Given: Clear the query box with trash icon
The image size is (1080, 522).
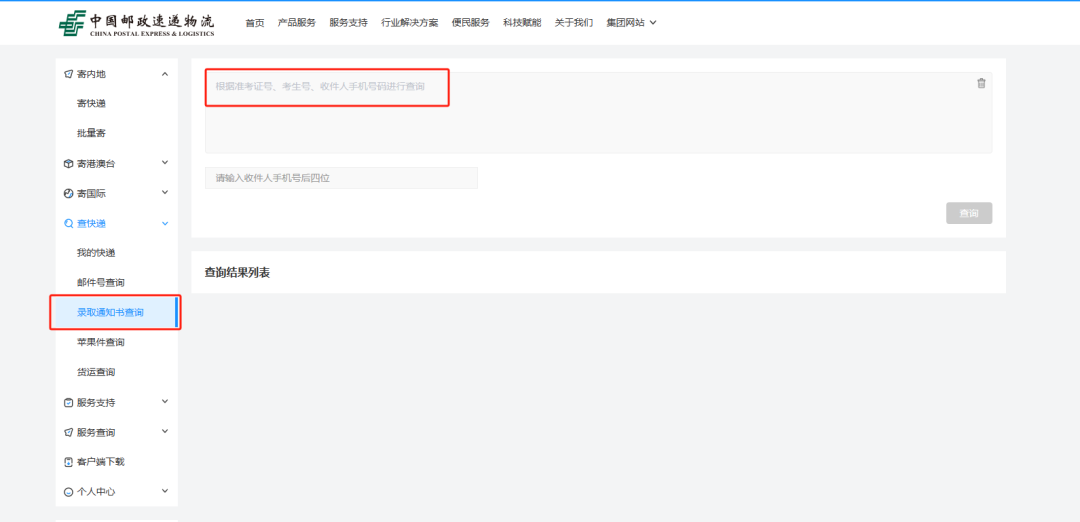Looking at the screenshot, I should (981, 83).
